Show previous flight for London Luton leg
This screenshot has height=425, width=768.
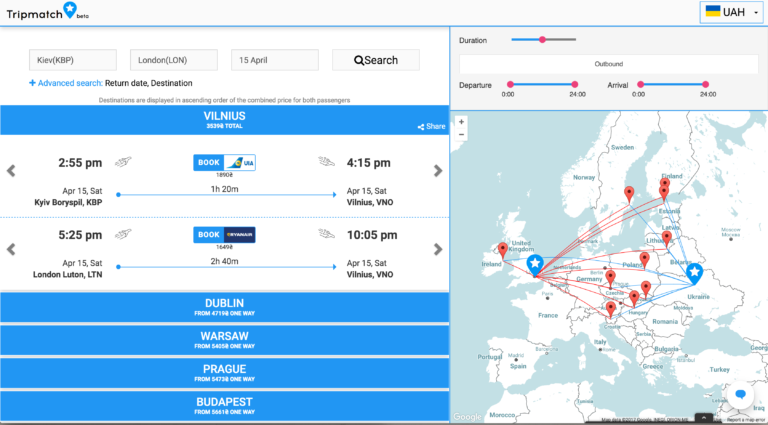pos(11,249)
